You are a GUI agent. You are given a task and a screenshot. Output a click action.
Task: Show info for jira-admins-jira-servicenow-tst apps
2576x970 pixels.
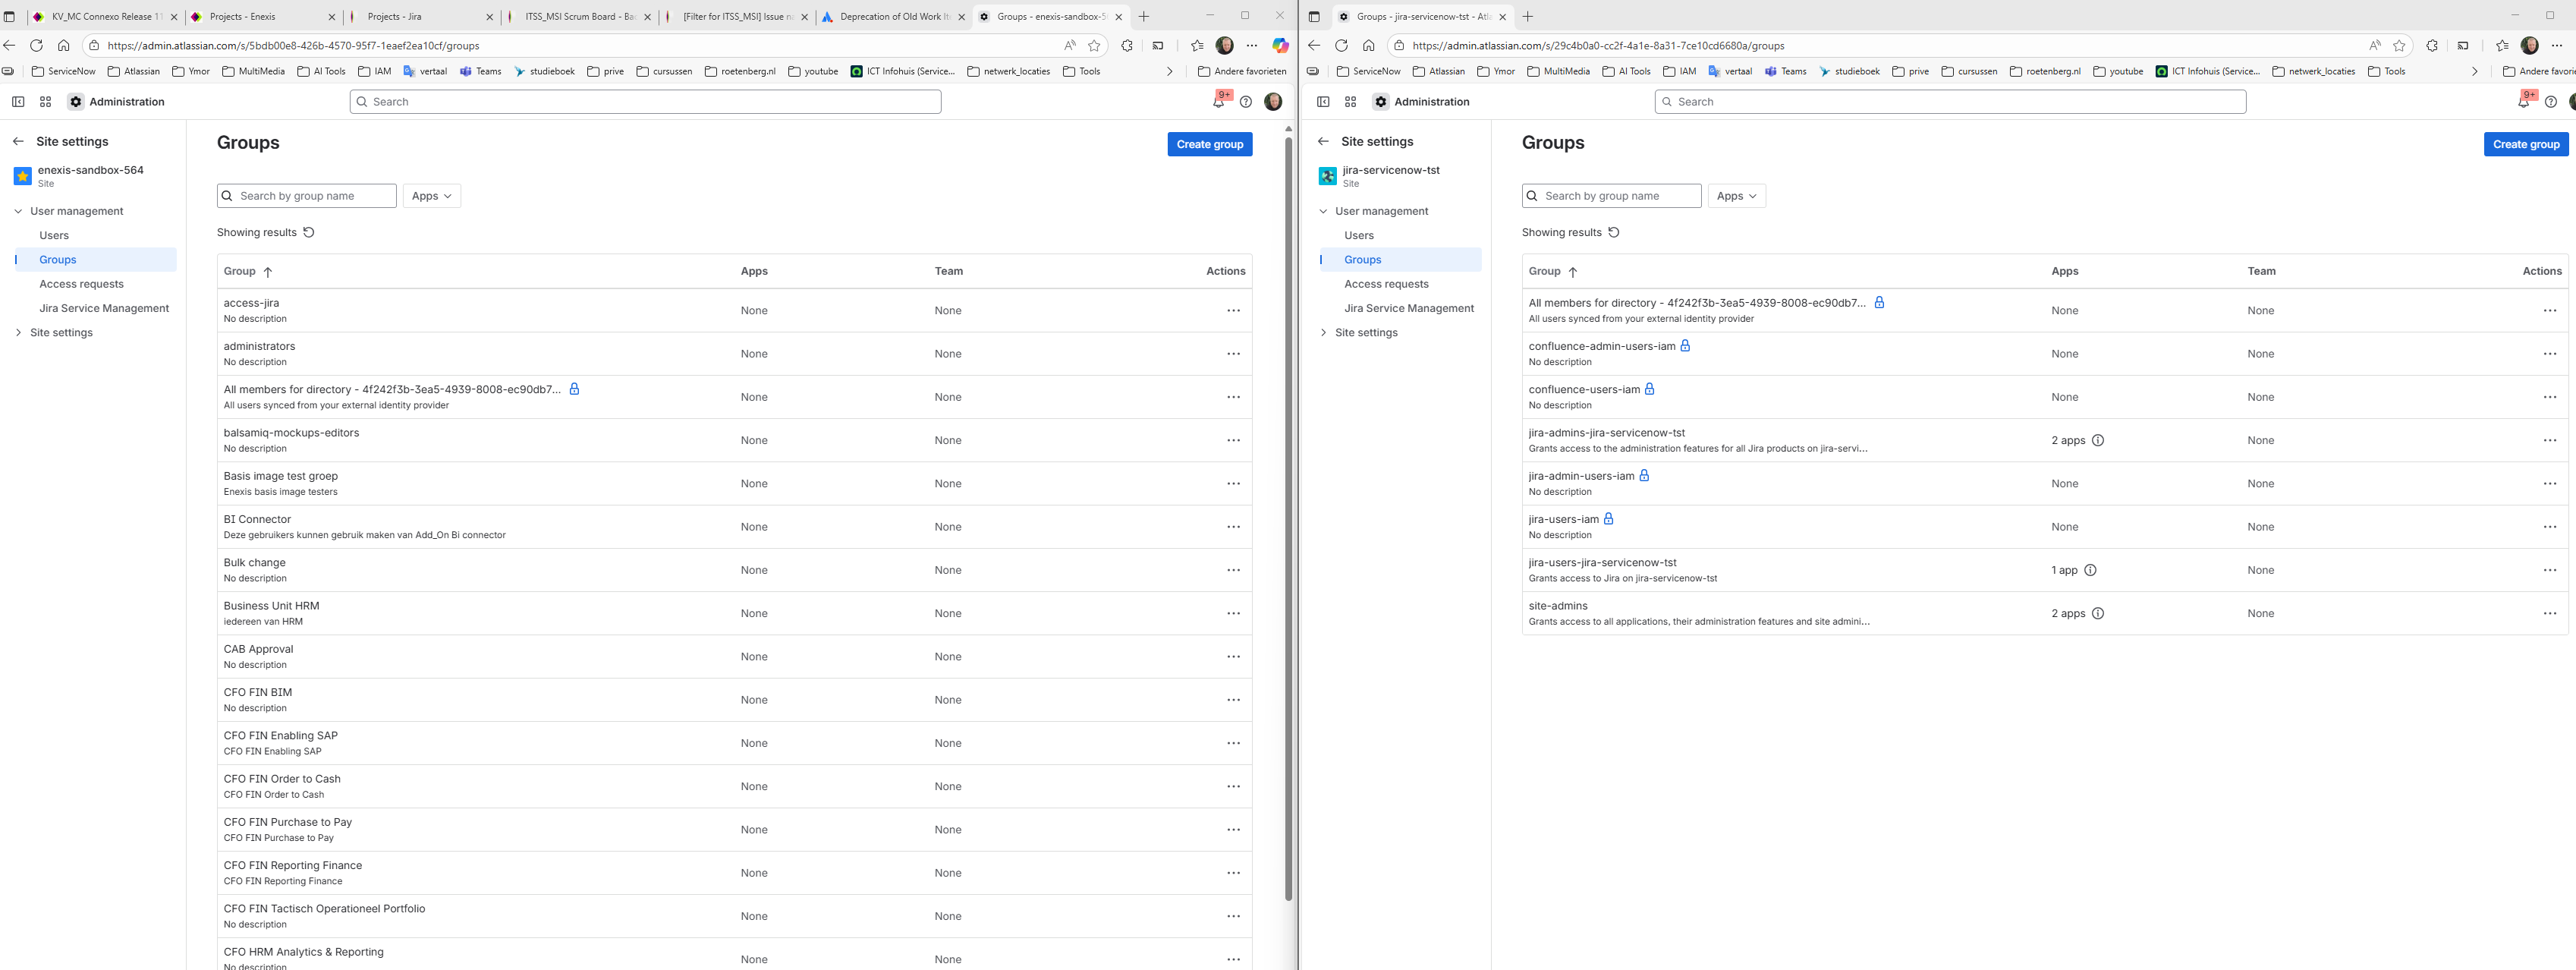pyautogui.click(x=2097, y=441)
